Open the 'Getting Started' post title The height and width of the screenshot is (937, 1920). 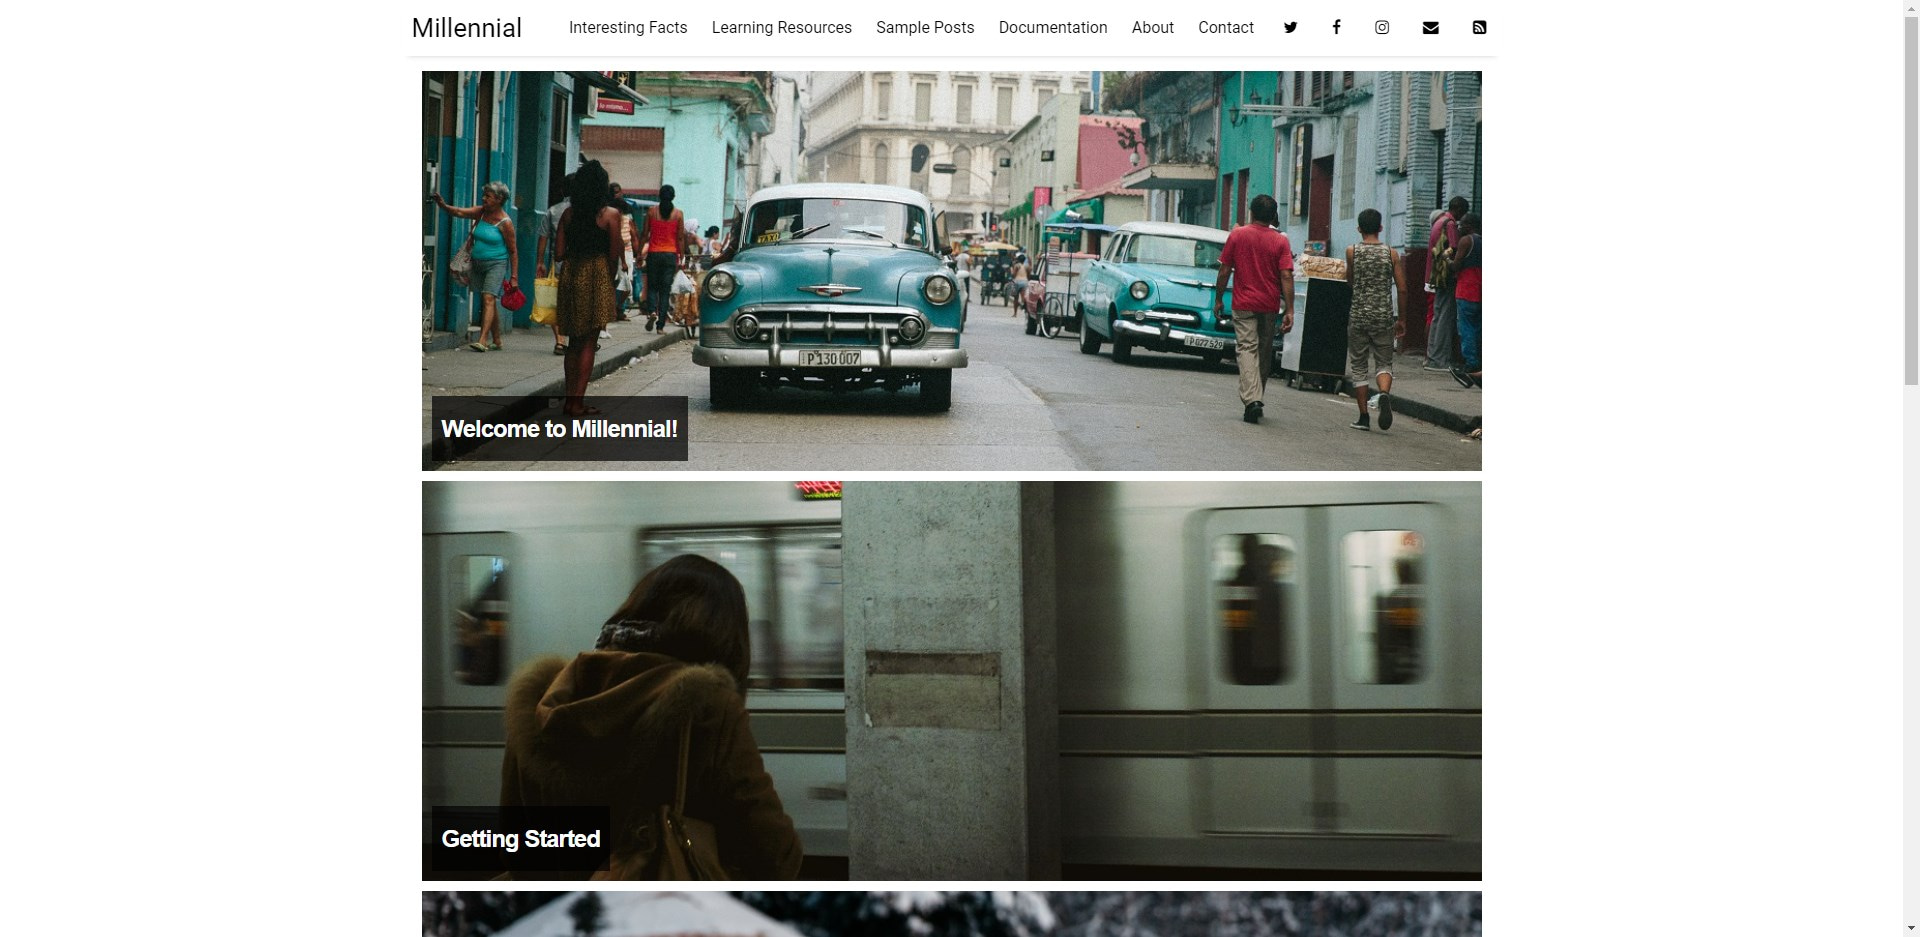coord(521,839)
